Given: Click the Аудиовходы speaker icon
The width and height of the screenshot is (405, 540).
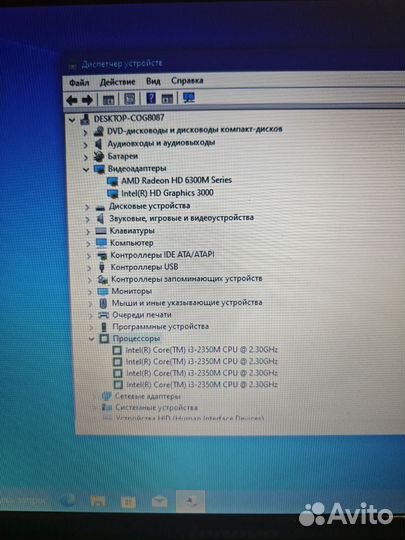Looking at the screenshot, I should [99, 144].
